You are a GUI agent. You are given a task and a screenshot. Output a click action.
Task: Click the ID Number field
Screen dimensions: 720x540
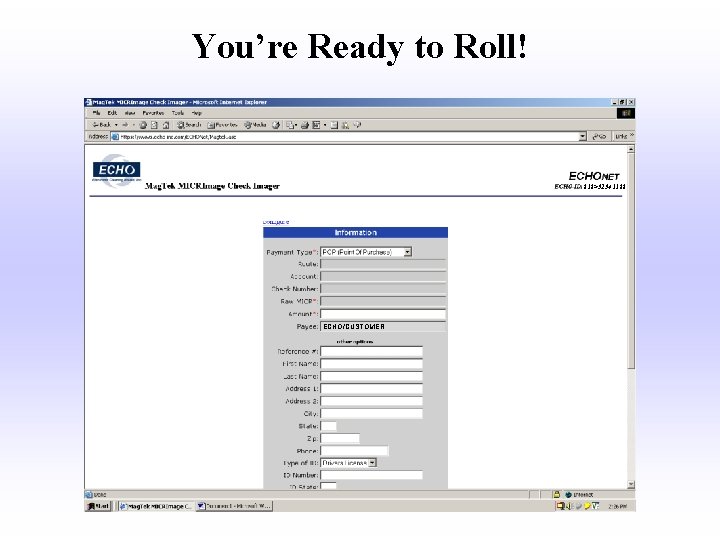point(371,475)
